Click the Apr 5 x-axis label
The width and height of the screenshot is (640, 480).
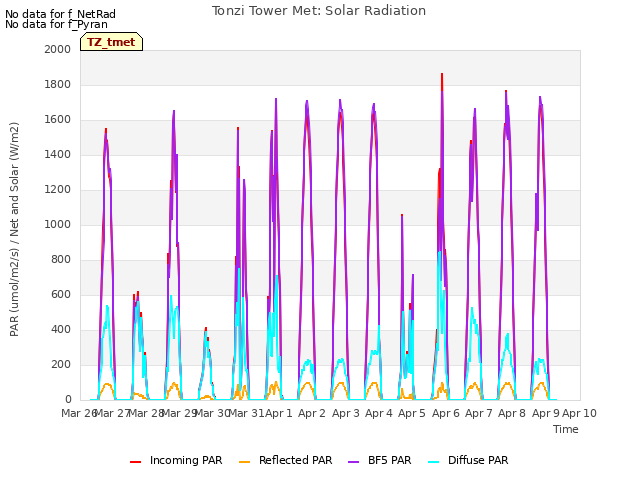point(412,413)
